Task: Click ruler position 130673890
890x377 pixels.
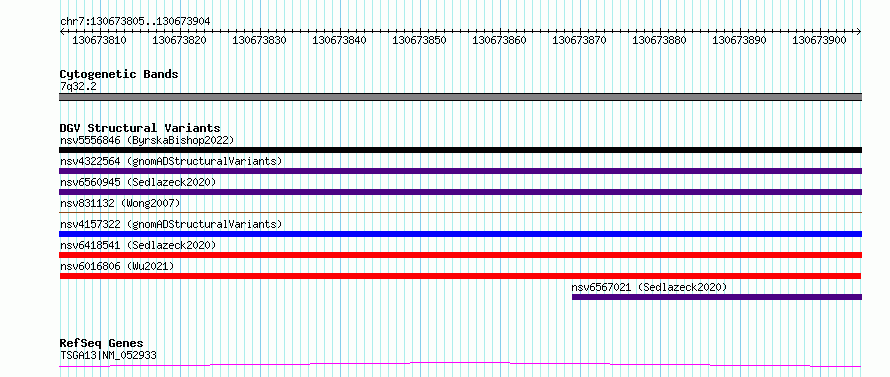Action: tap(740, 40)
